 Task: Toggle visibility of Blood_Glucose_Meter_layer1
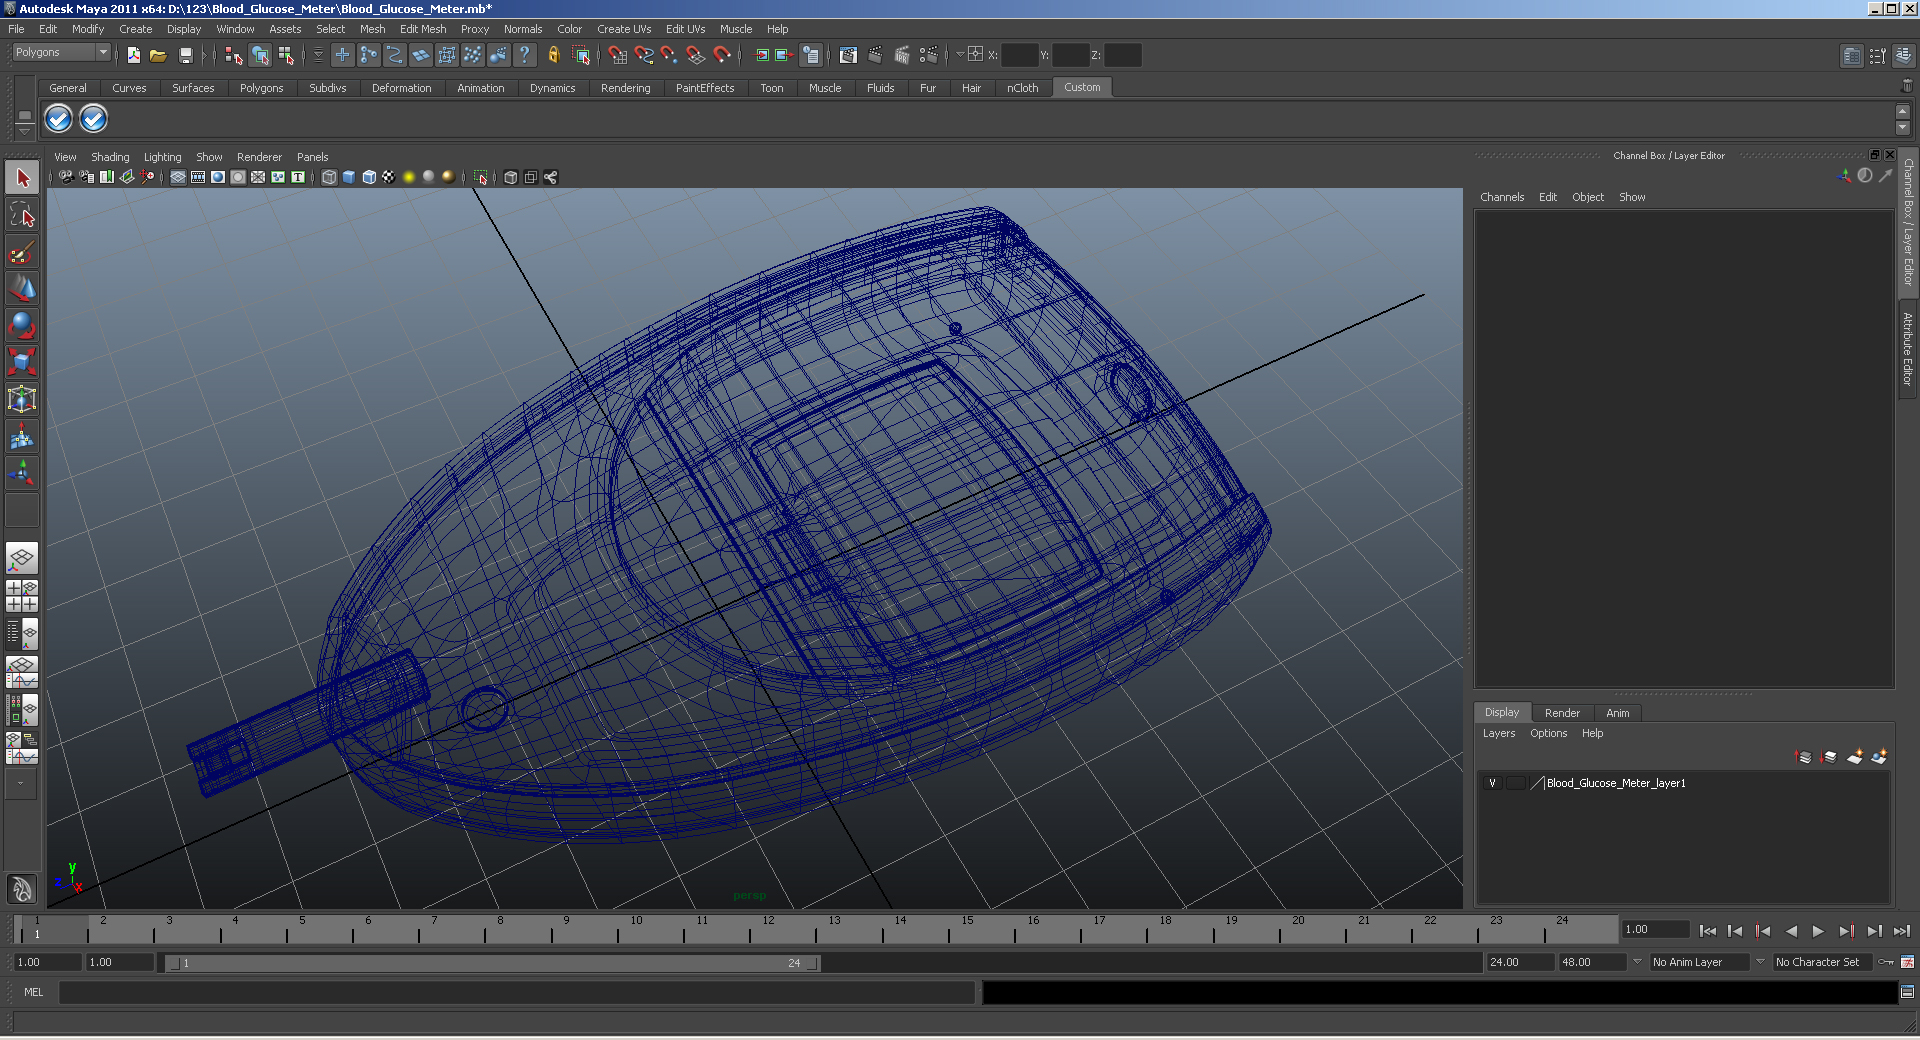[1492, 783]
